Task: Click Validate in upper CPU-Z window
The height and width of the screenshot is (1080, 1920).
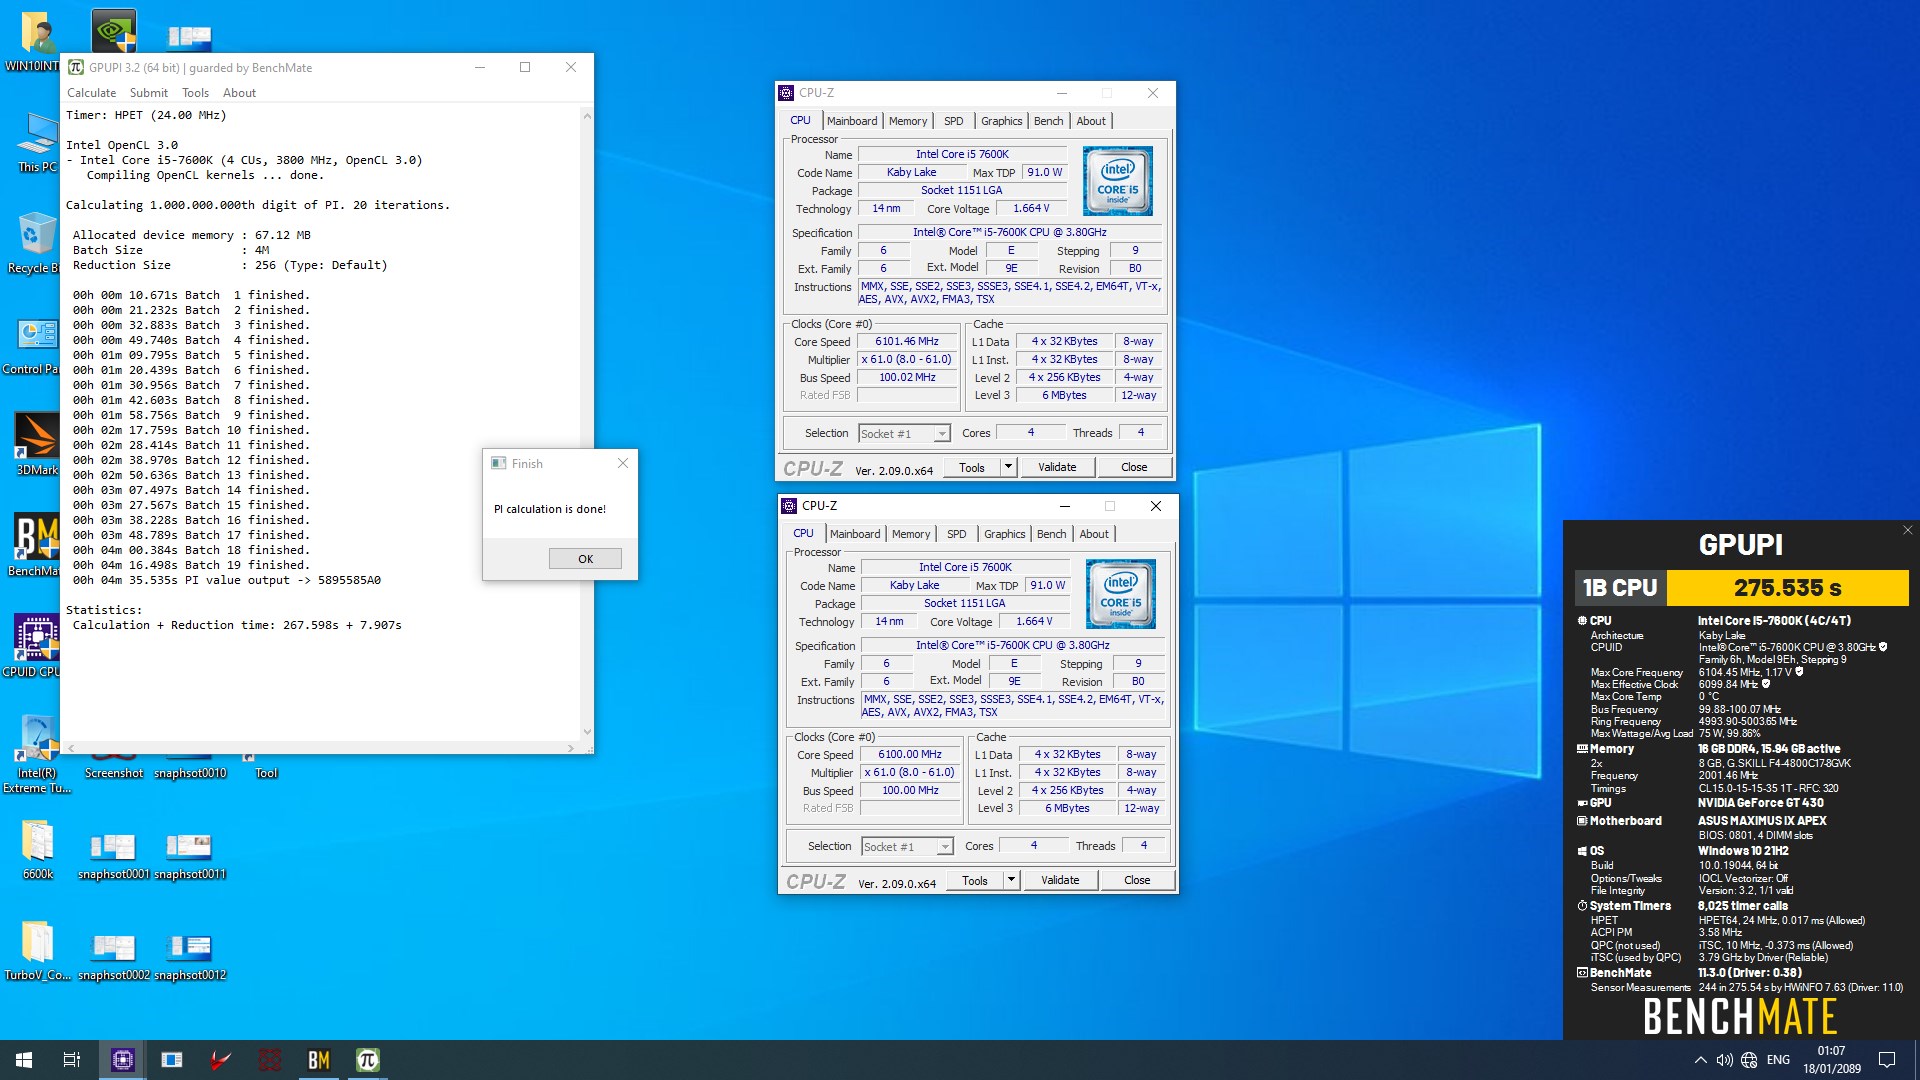Action: pos(1057,467)
